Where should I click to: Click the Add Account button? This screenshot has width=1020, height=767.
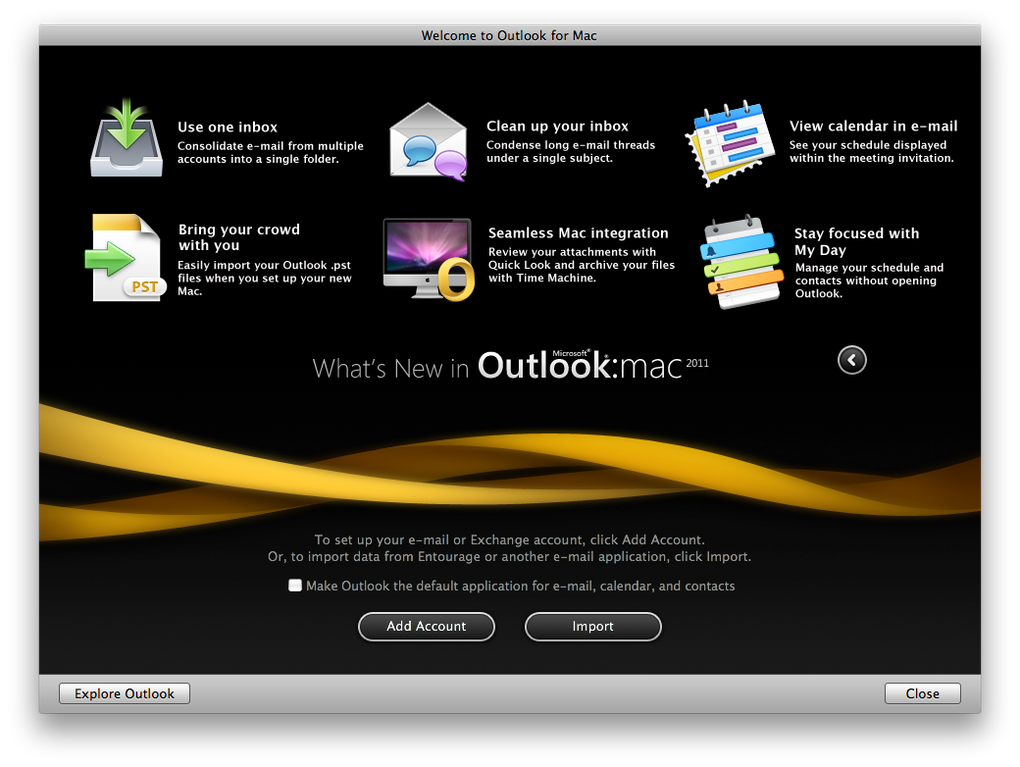(x=426, y=626)
